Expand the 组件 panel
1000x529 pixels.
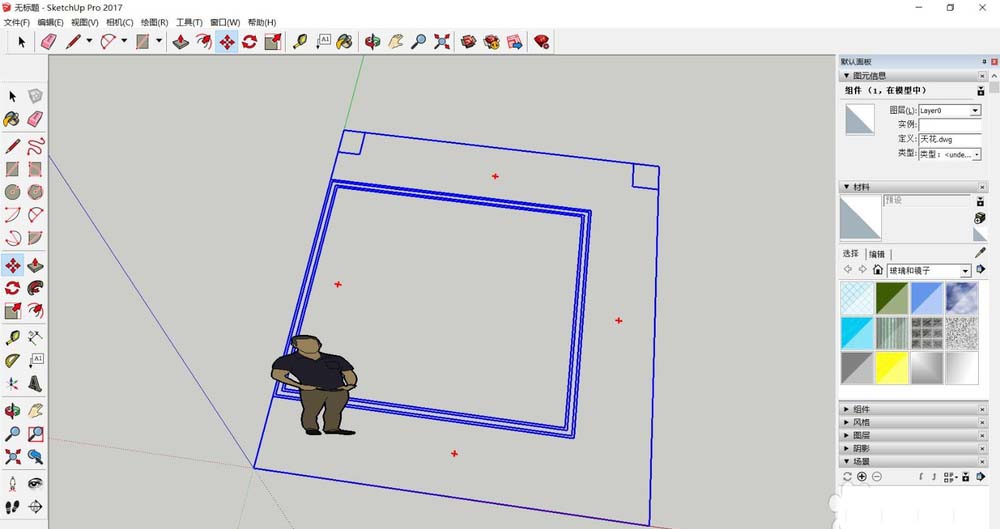click(x=862, y=409)
